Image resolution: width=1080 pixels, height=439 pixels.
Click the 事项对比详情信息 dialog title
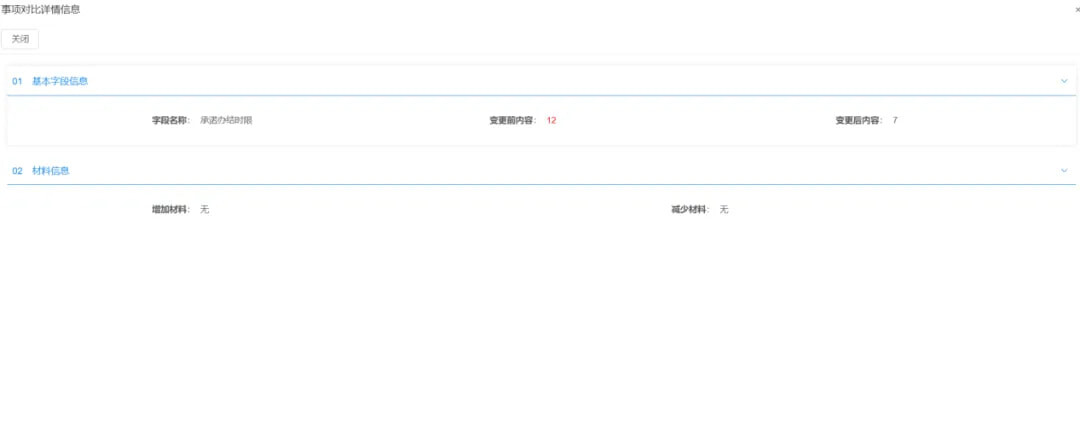(x=41, y=9)
